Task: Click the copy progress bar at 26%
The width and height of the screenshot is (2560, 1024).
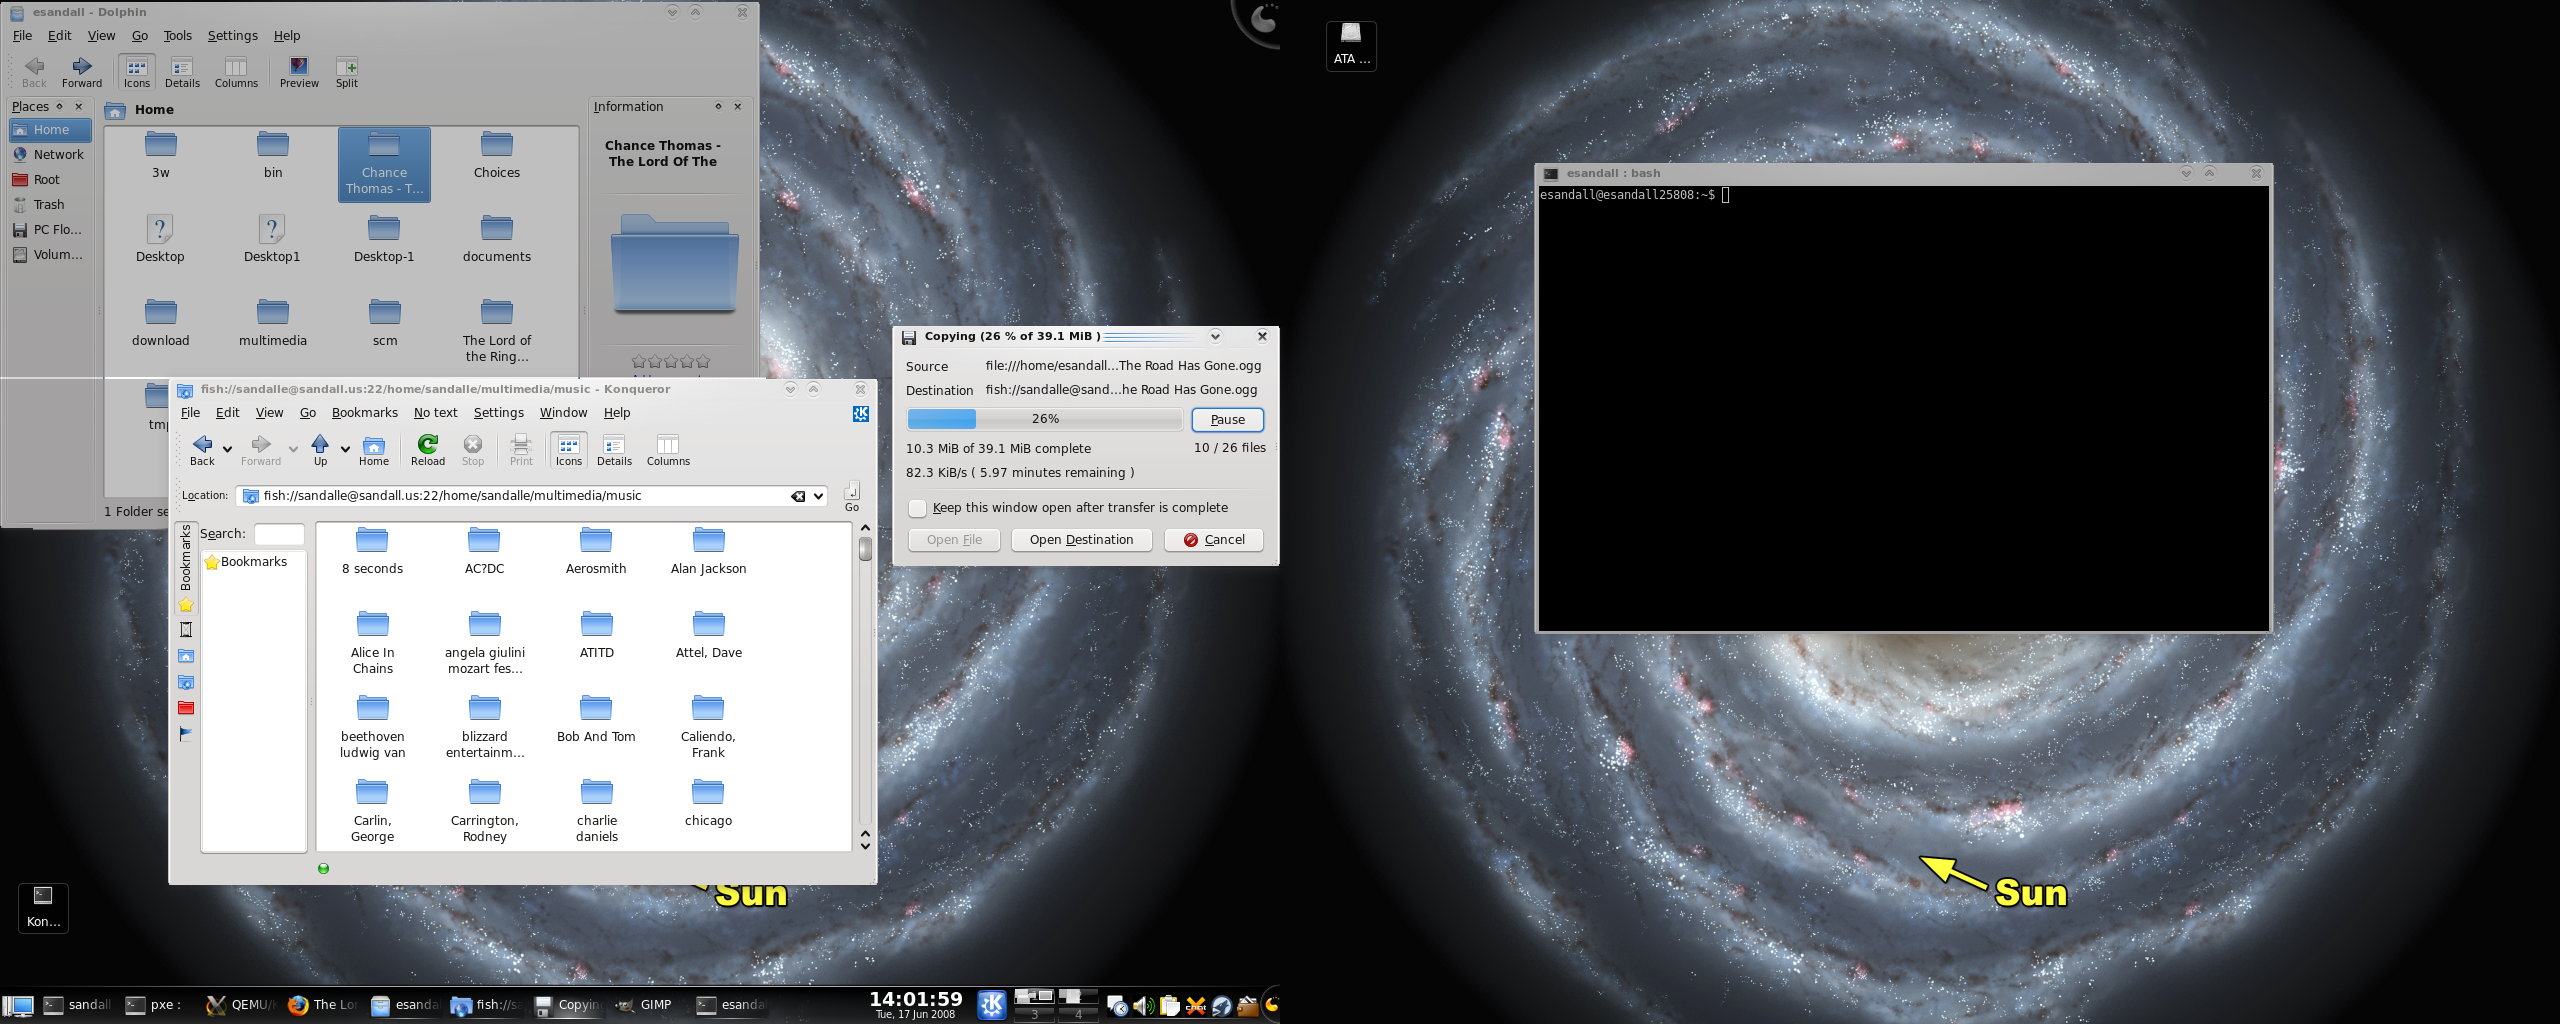Action: coord(1044,419)
